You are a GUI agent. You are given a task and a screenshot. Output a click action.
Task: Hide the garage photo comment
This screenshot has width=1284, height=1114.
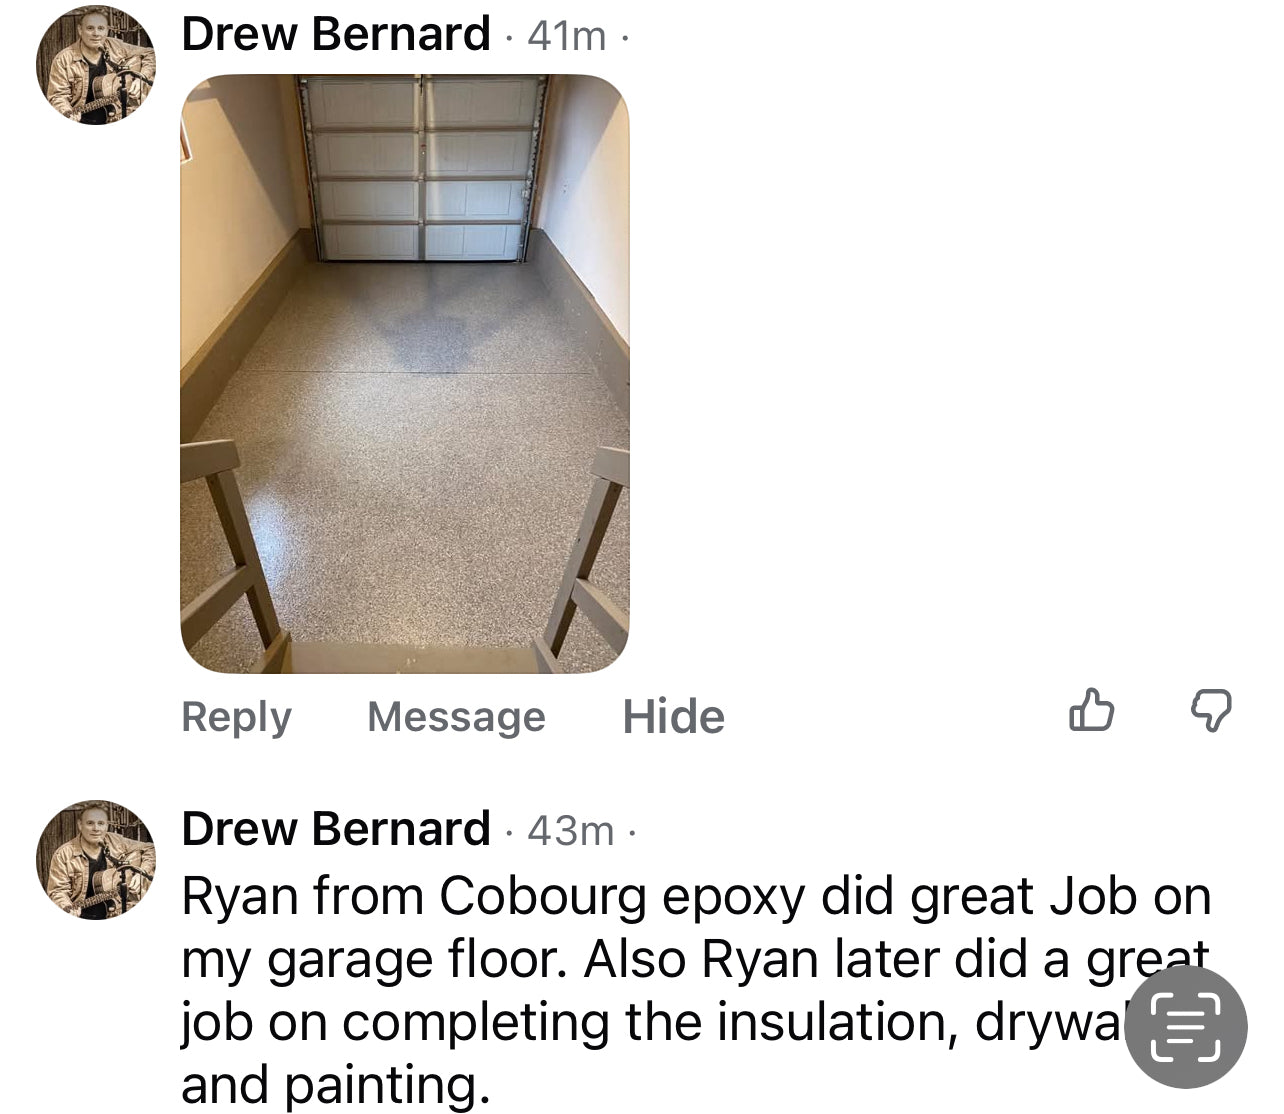tap(673, 717)
